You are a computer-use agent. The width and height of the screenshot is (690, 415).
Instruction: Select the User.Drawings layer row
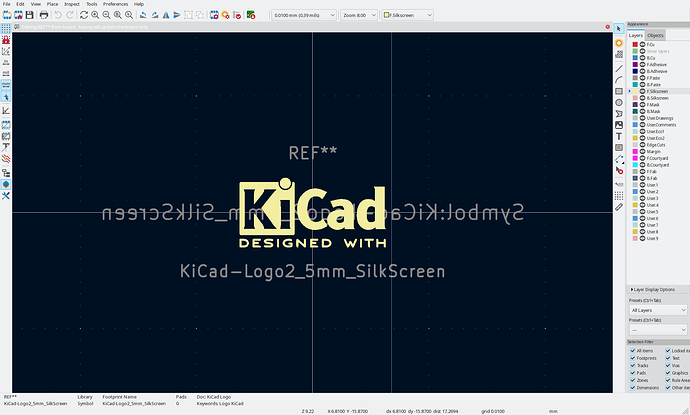(659, 118)
